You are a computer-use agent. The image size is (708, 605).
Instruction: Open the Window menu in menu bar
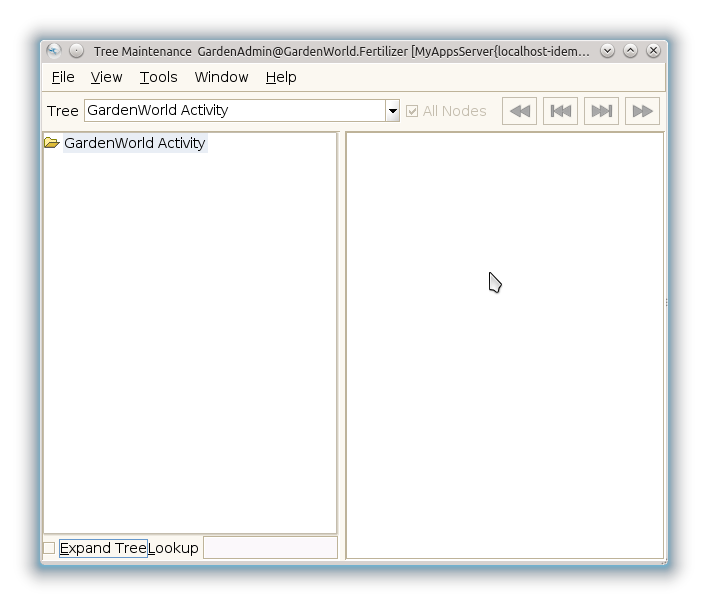coord(221,77)
